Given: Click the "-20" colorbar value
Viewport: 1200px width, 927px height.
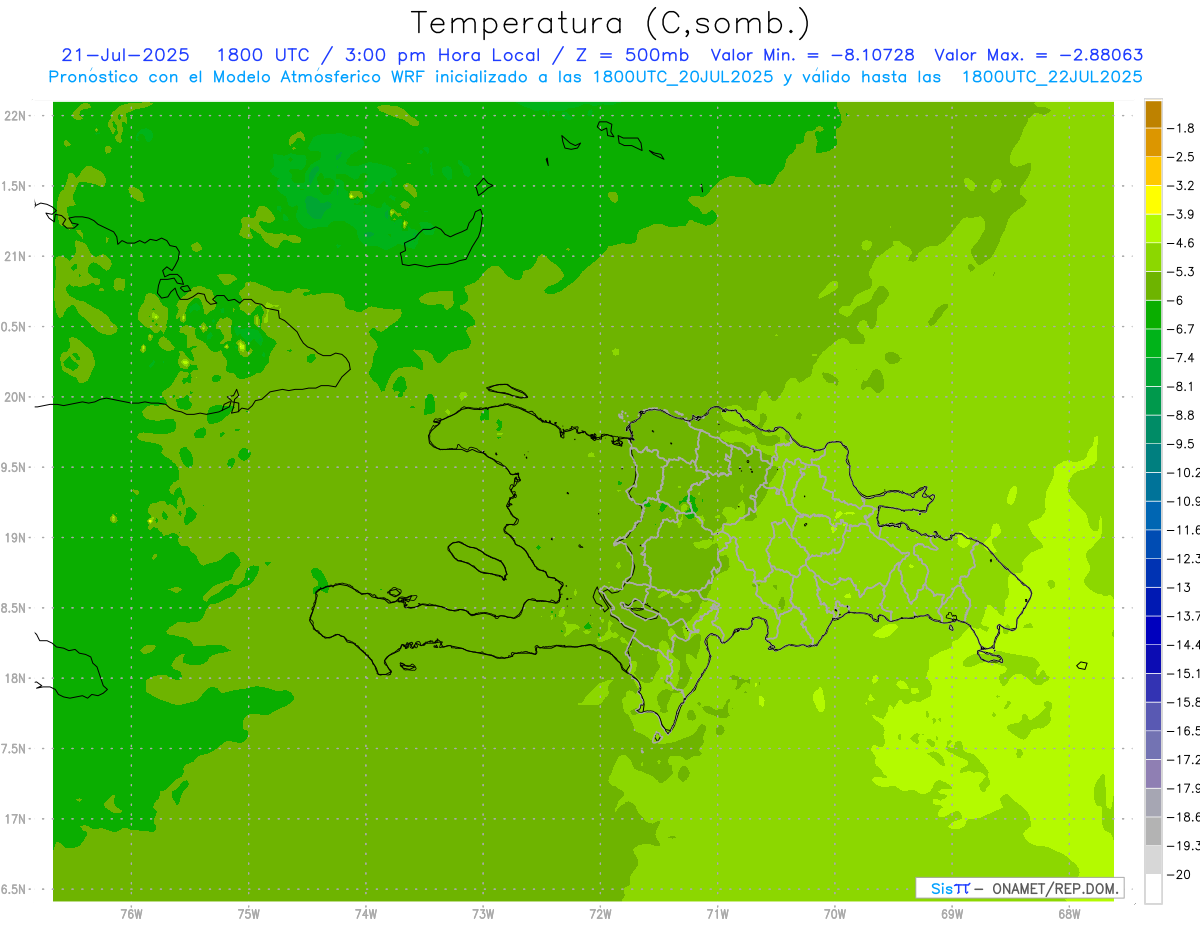Looking at the screenshot, I should point(1180,874).
